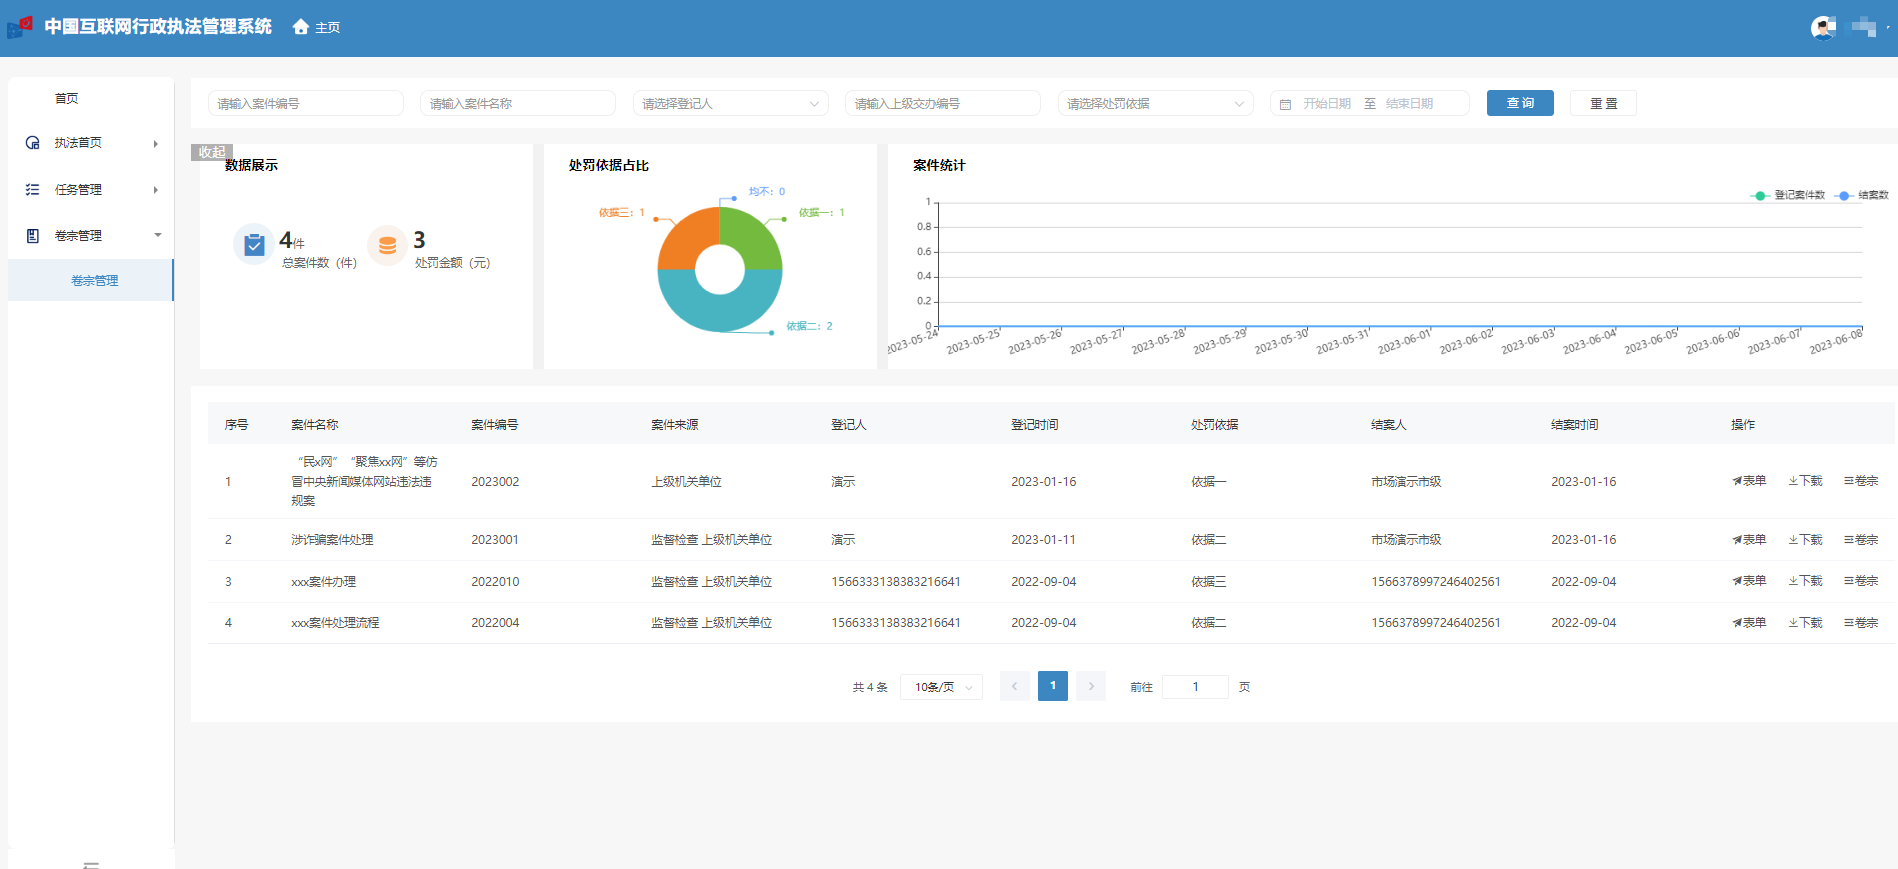Screen dimensions: 1898x869
Task: Click the teal 依据二 pie slice
Action: coord(720,312)
